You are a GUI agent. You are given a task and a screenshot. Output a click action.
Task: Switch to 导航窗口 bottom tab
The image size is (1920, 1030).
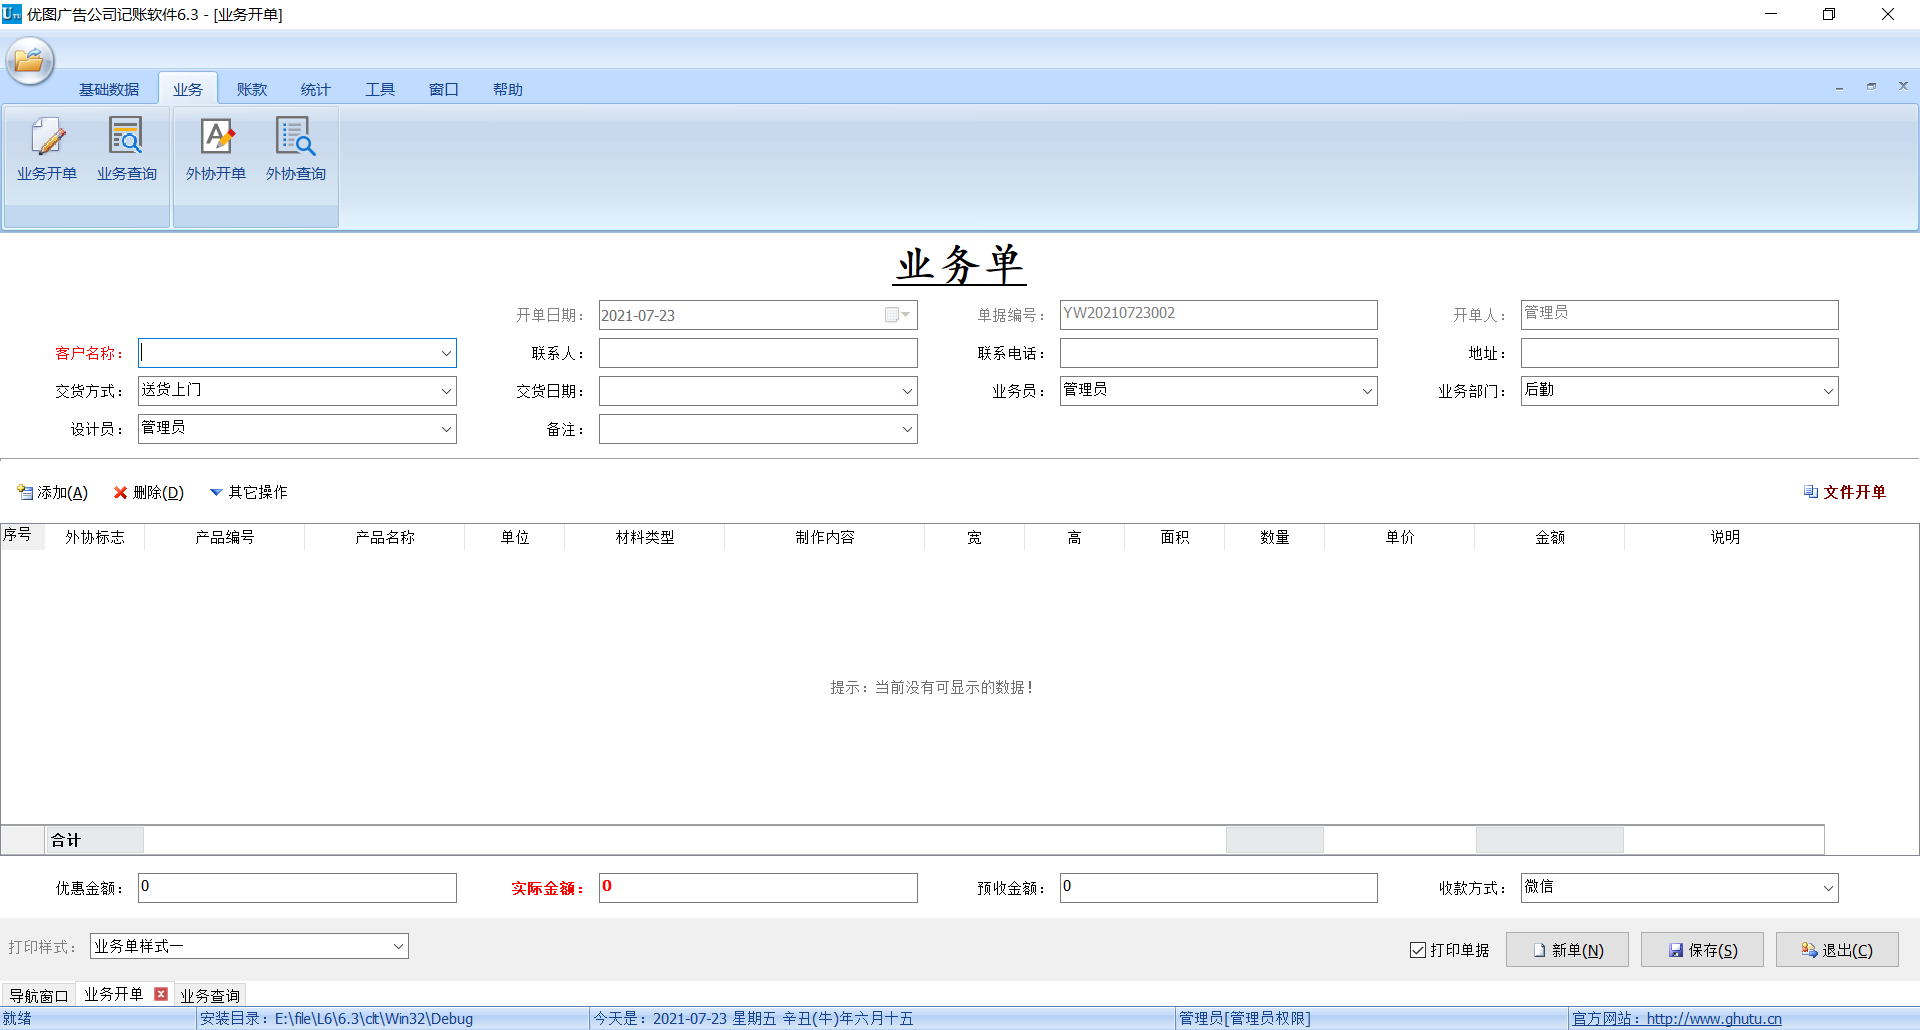pyautogui.click(x=39, y=996)
